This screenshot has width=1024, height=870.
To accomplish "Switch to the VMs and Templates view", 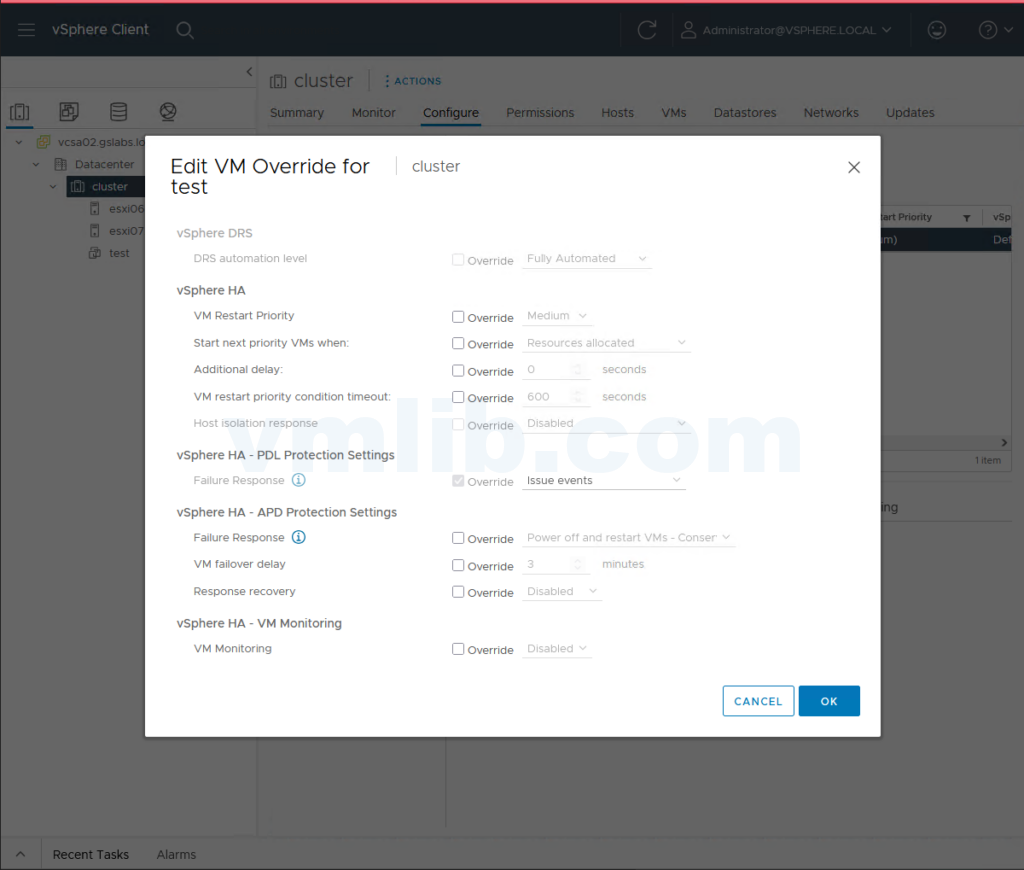I will click(x=68, y=111).
